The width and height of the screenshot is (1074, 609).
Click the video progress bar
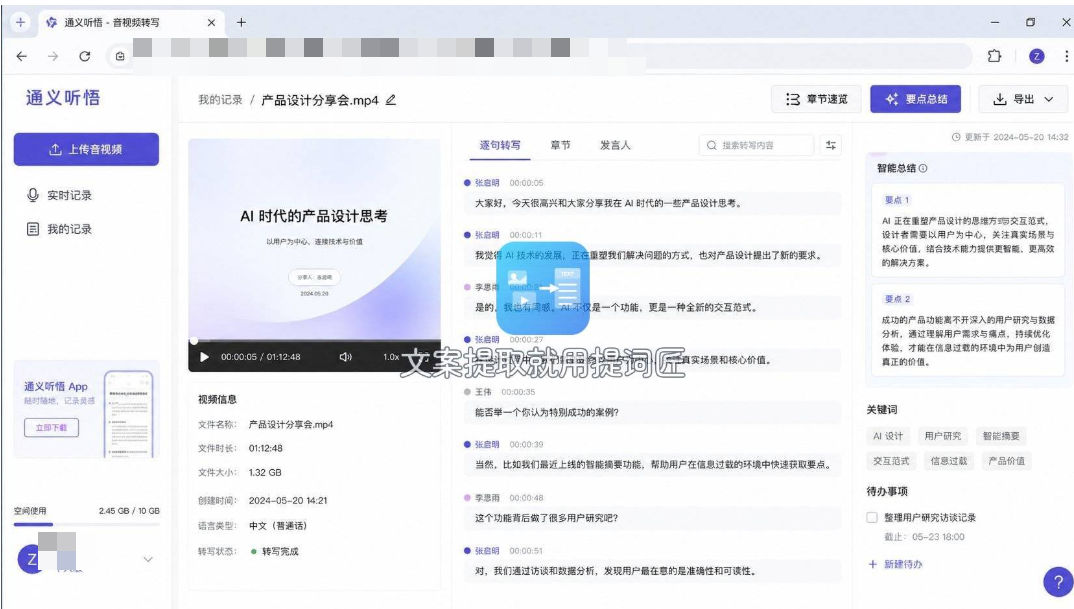pos(314,340)
